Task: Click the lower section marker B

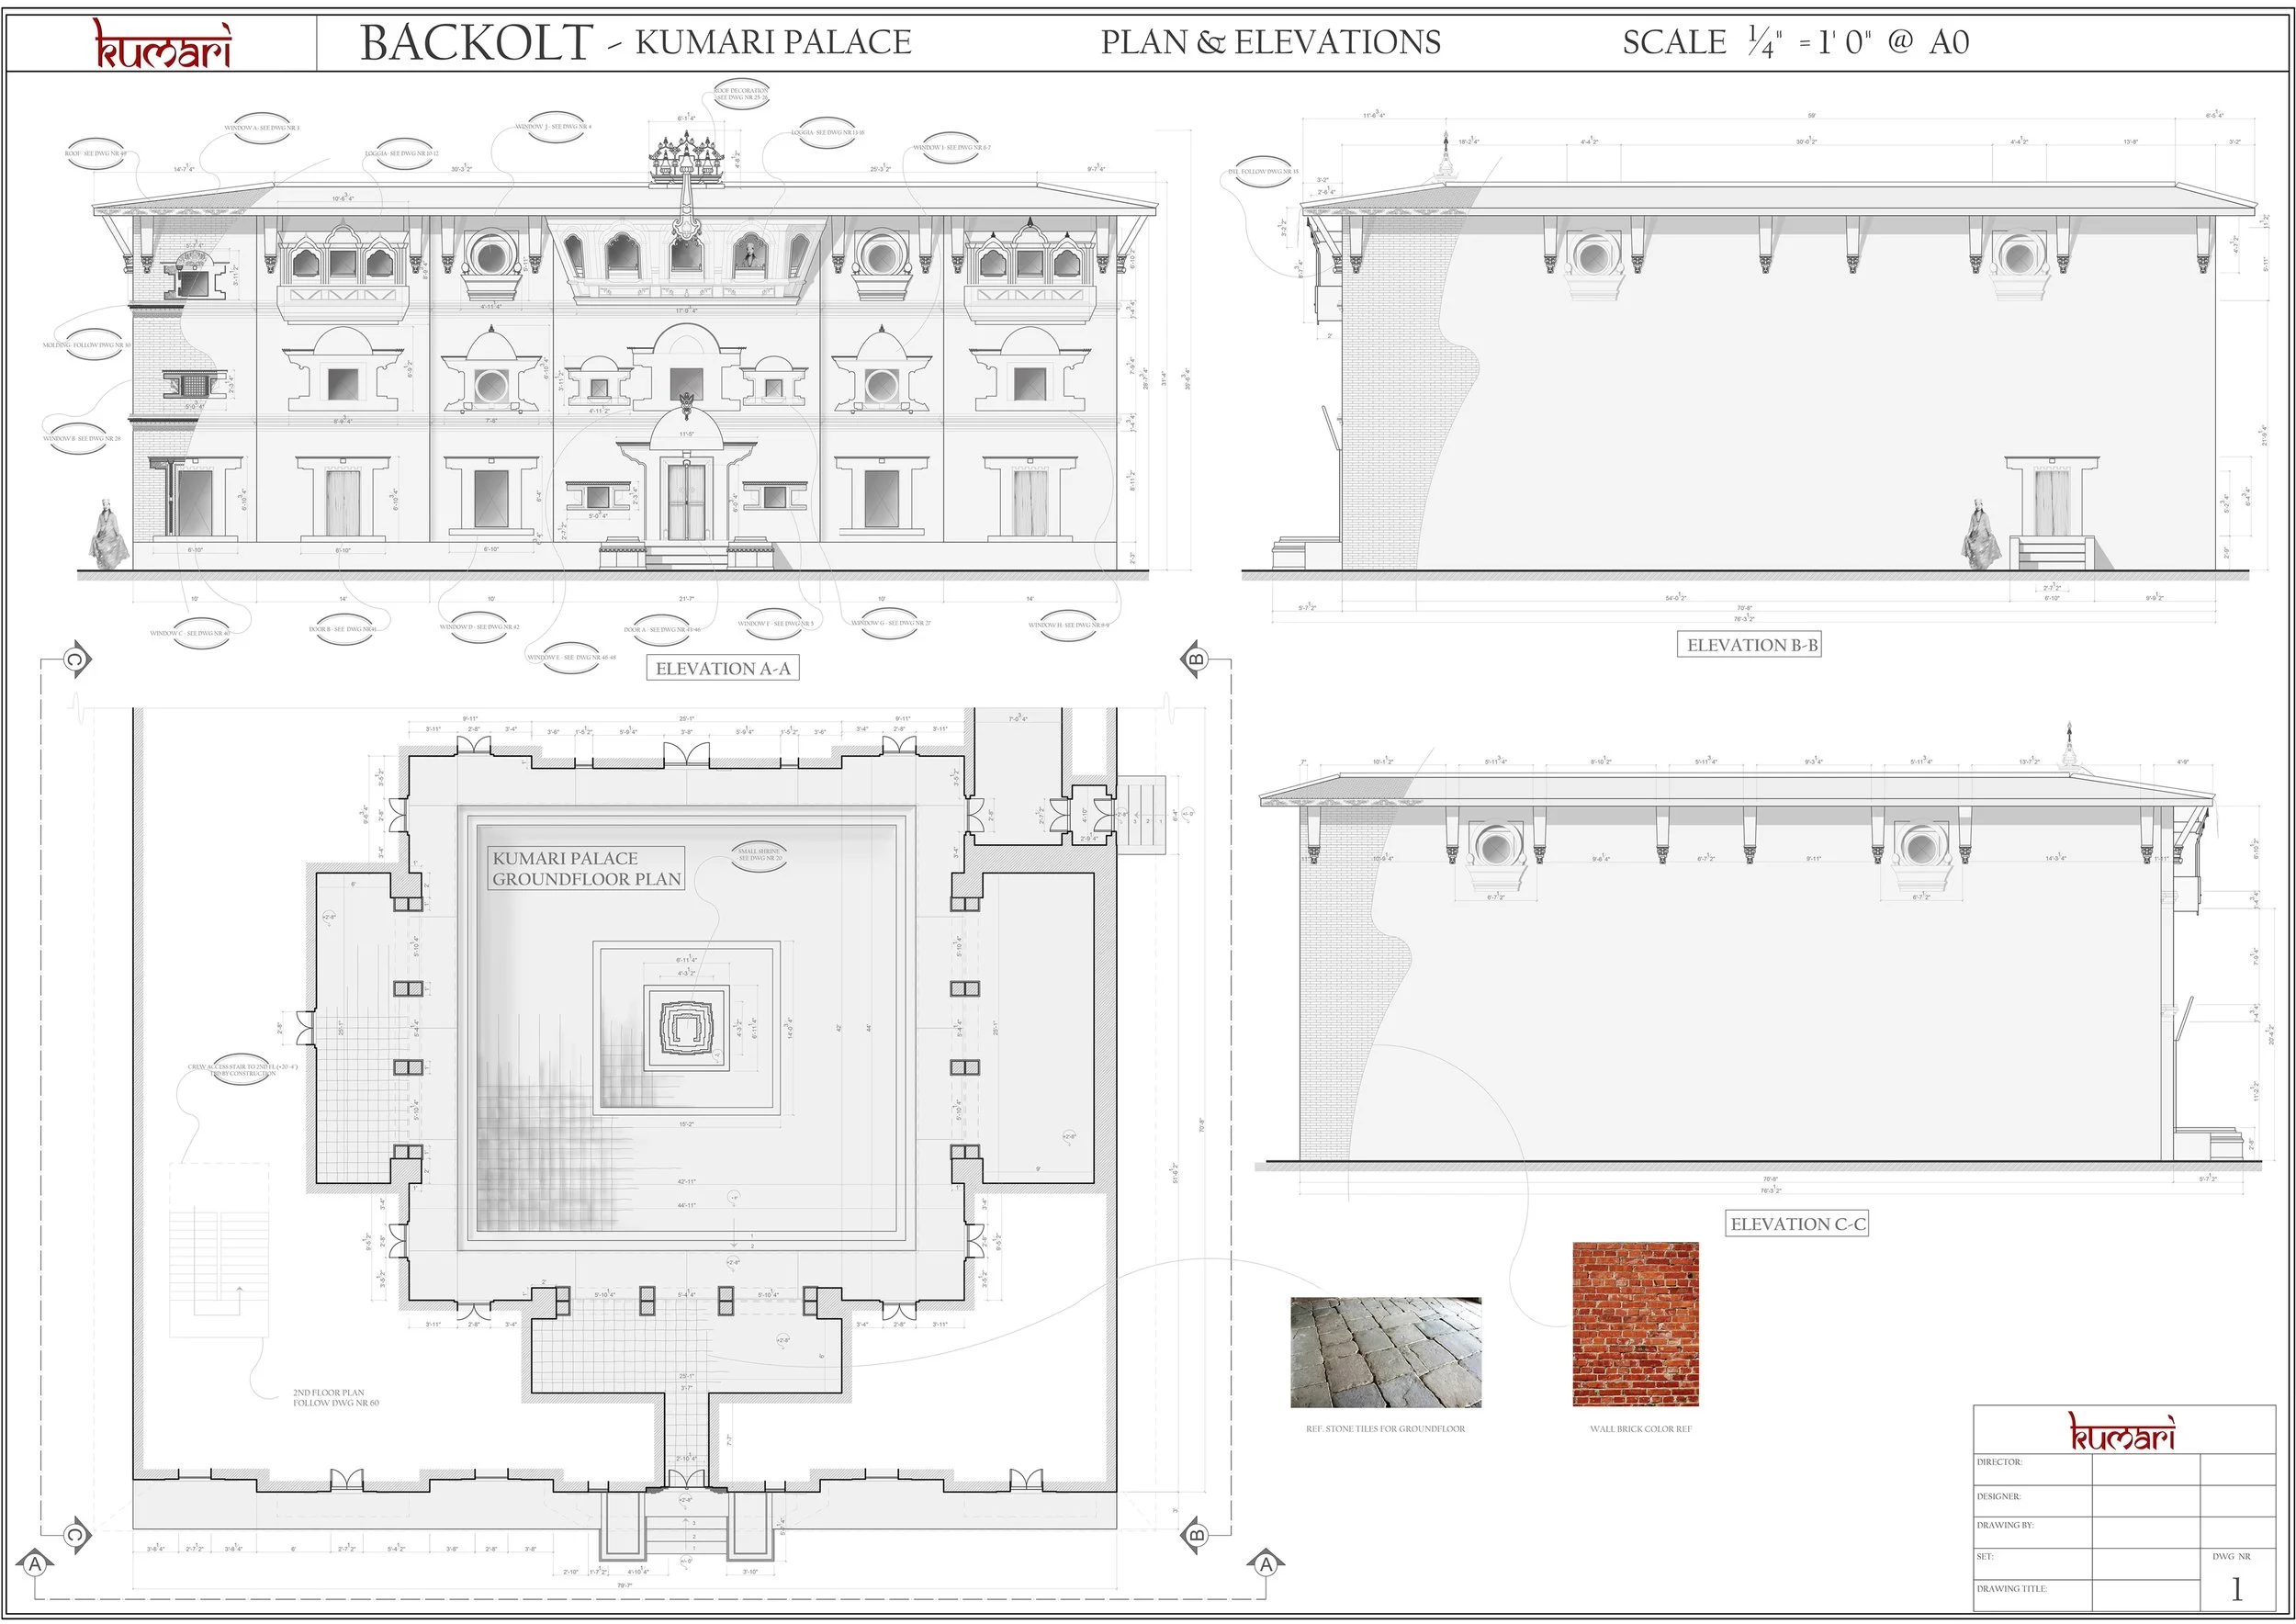Action: (1196, 1534)
